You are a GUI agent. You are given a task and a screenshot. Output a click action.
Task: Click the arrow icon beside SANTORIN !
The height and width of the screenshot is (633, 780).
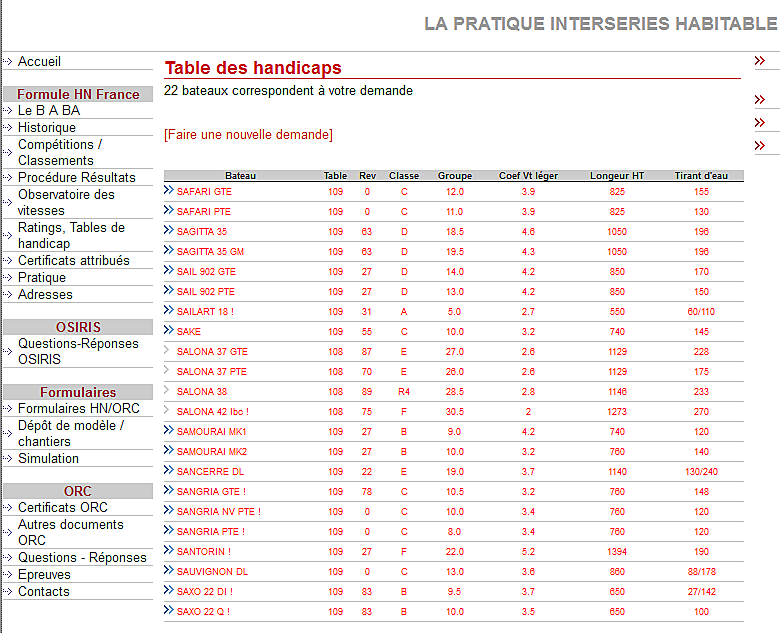(168, 550)
